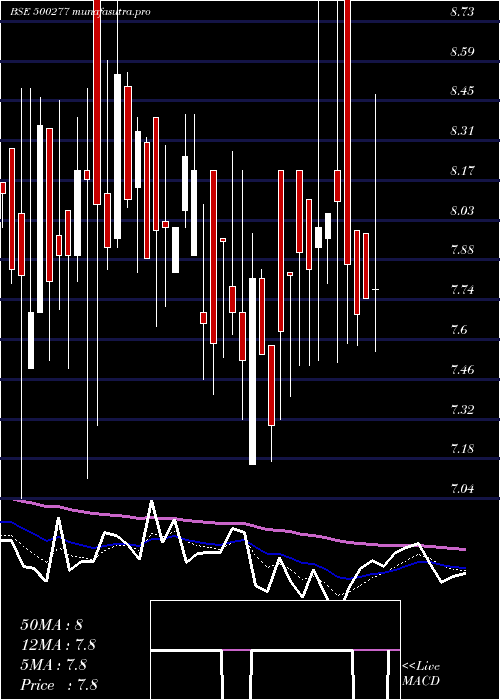Click the 8.17 price axis label
The width and height of the screenshot is (500, 700).
[x=462, y=171]
